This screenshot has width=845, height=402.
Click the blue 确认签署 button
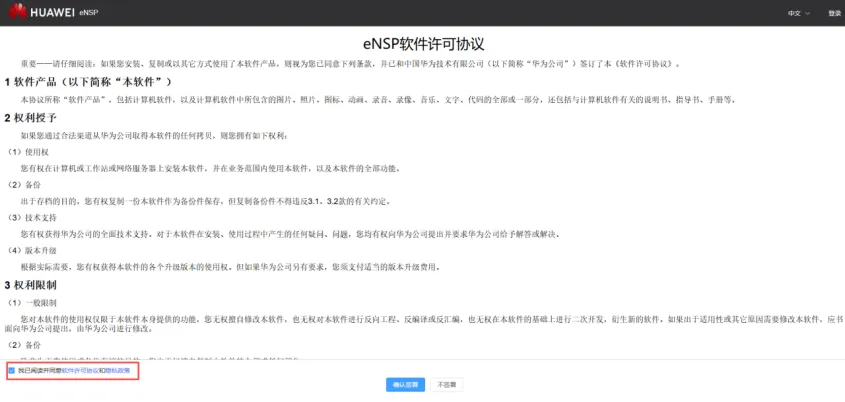pos(405,385)
